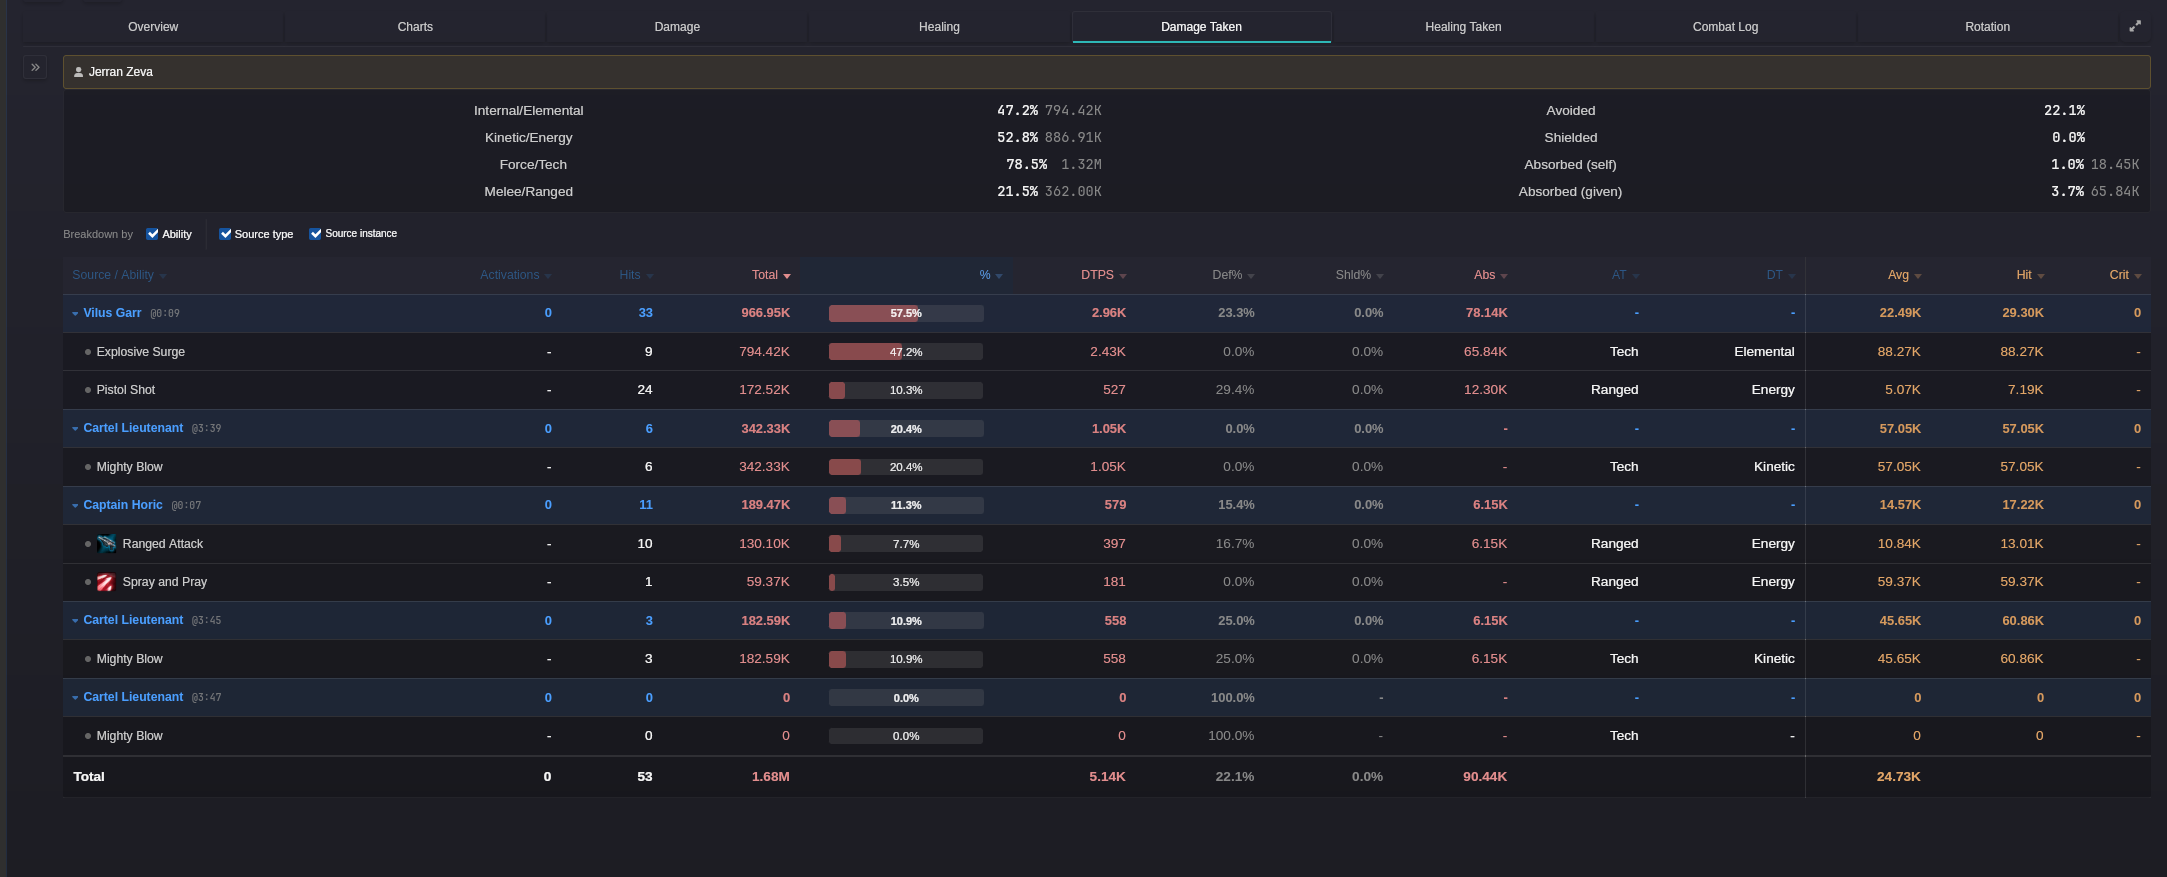Viewport: 2167px width, 877px height.
Task: Select the Jerran Zeva player bar
Action: pos(1106,72)
